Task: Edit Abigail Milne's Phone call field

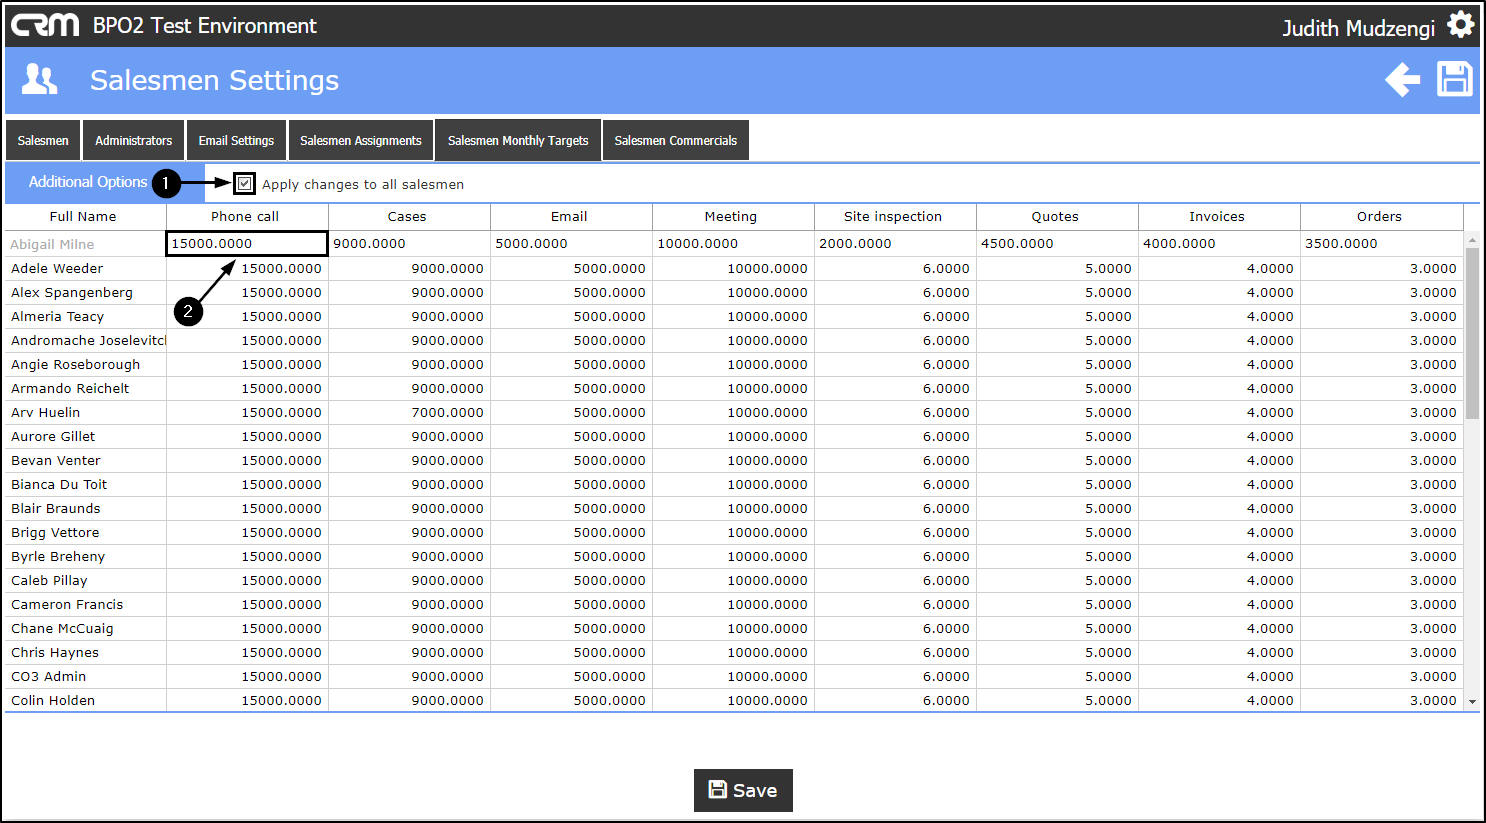Action: coord(246,244)
